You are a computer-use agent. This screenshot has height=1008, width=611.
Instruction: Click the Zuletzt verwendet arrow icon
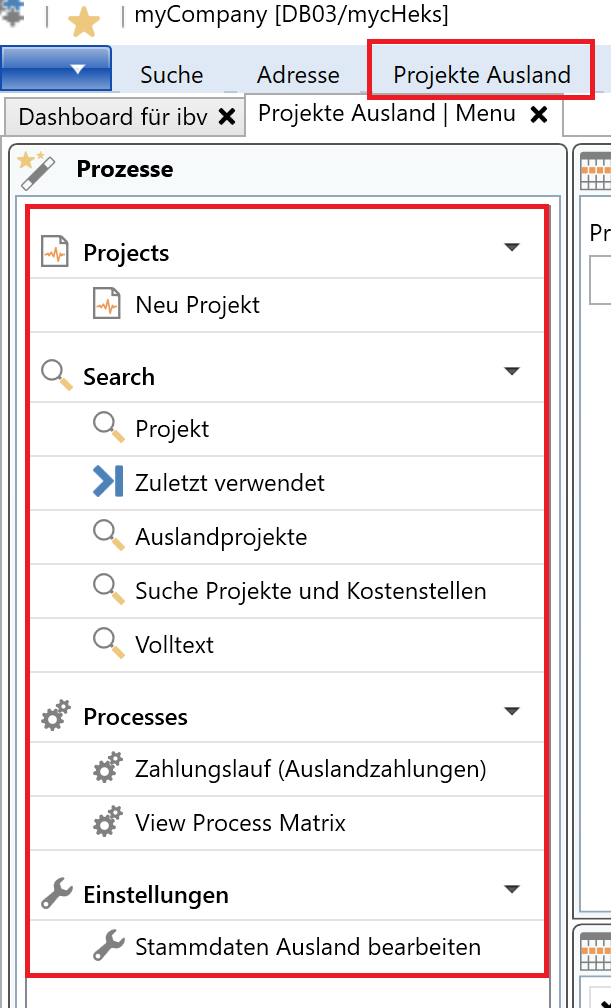click(x=107, y=482)
